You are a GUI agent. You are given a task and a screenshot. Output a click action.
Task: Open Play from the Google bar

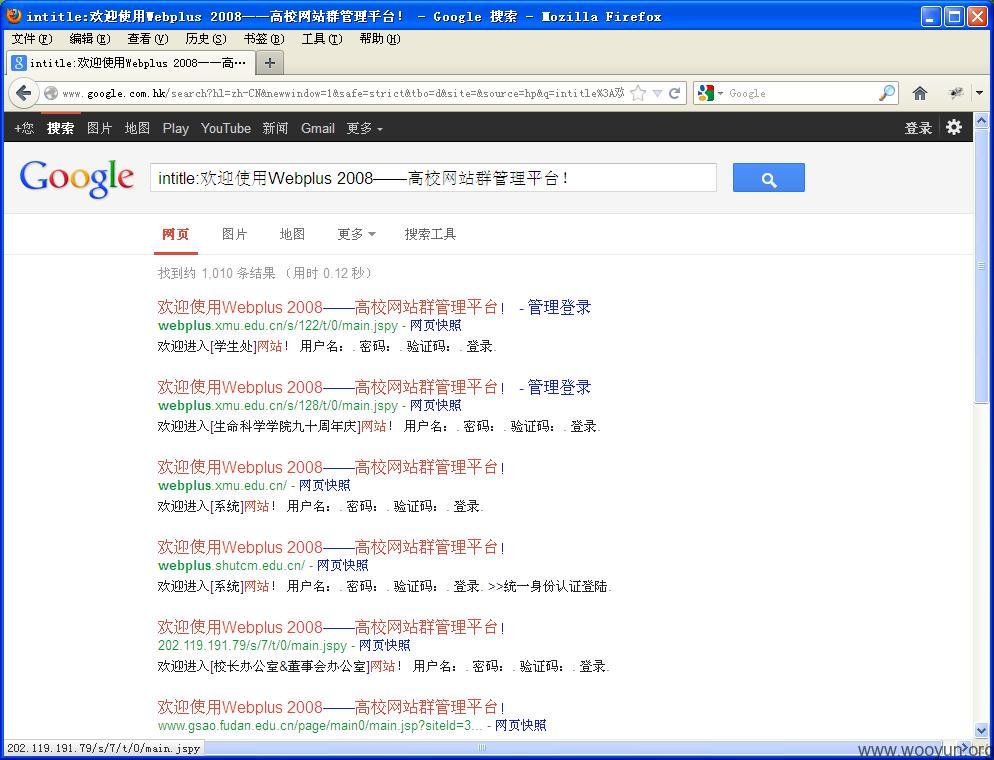tap(176, 128)
